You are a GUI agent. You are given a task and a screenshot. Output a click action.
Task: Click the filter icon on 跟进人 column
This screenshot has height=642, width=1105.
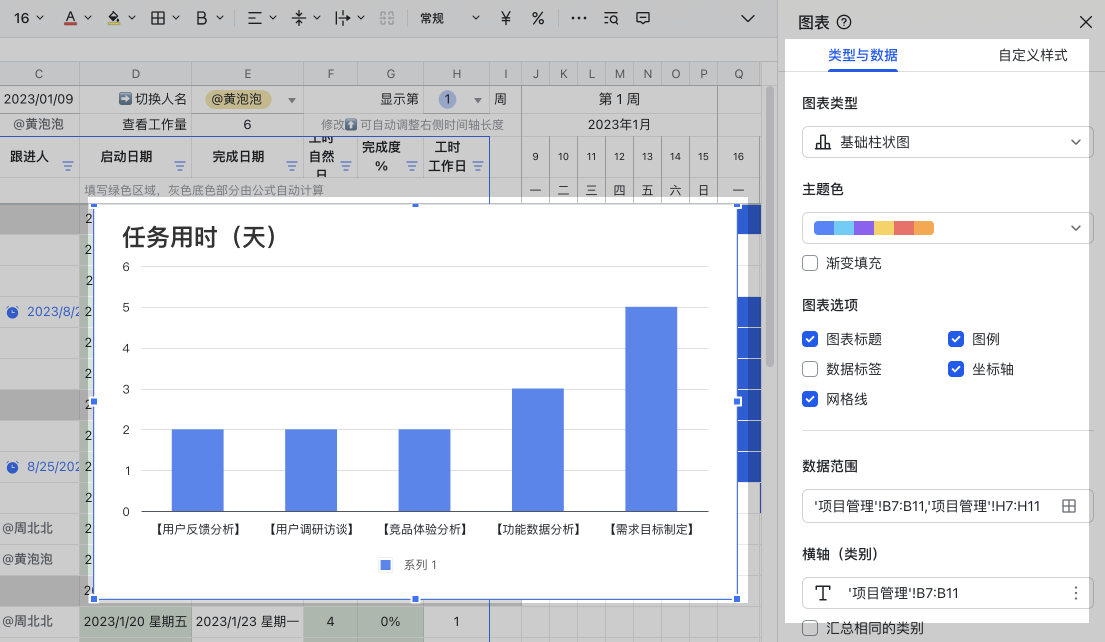pos(68,166)
